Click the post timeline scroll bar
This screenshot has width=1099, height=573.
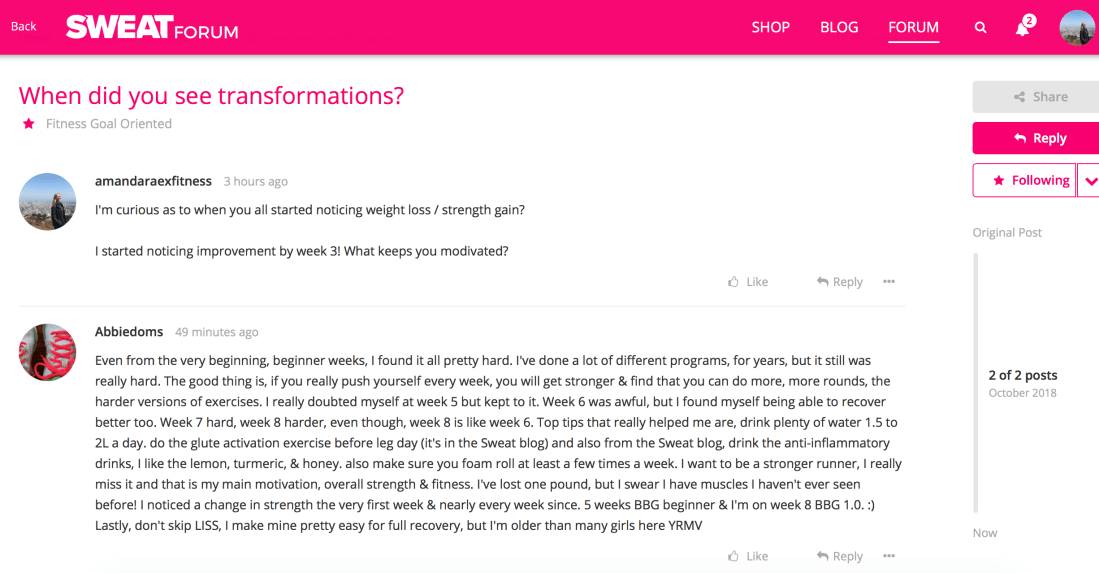[976, 380]
